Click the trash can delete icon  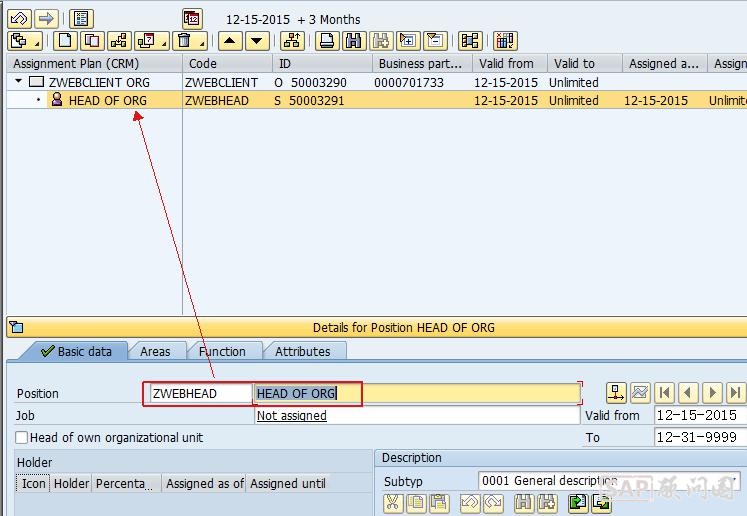[184, 41]
